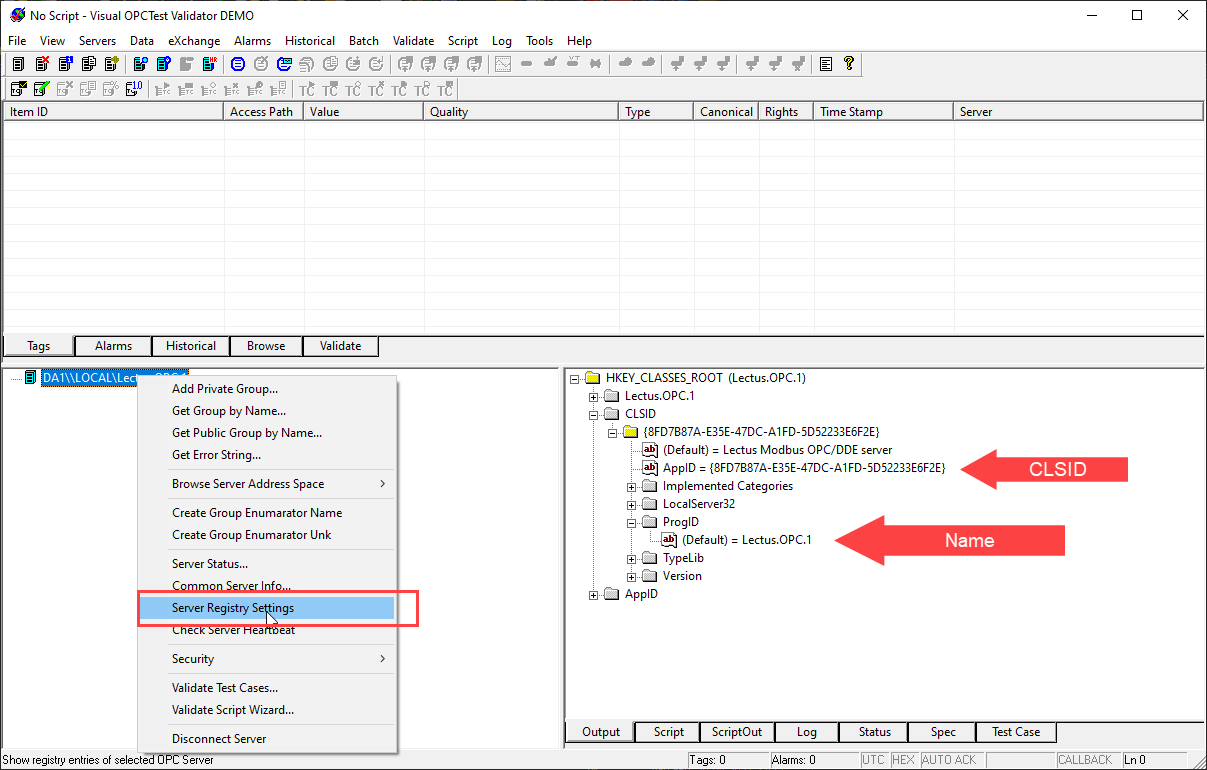The height and width of the screenshot is (770, 1207).
Task: Choose Server Status... from context menu
Action: (x=267, y=564)
